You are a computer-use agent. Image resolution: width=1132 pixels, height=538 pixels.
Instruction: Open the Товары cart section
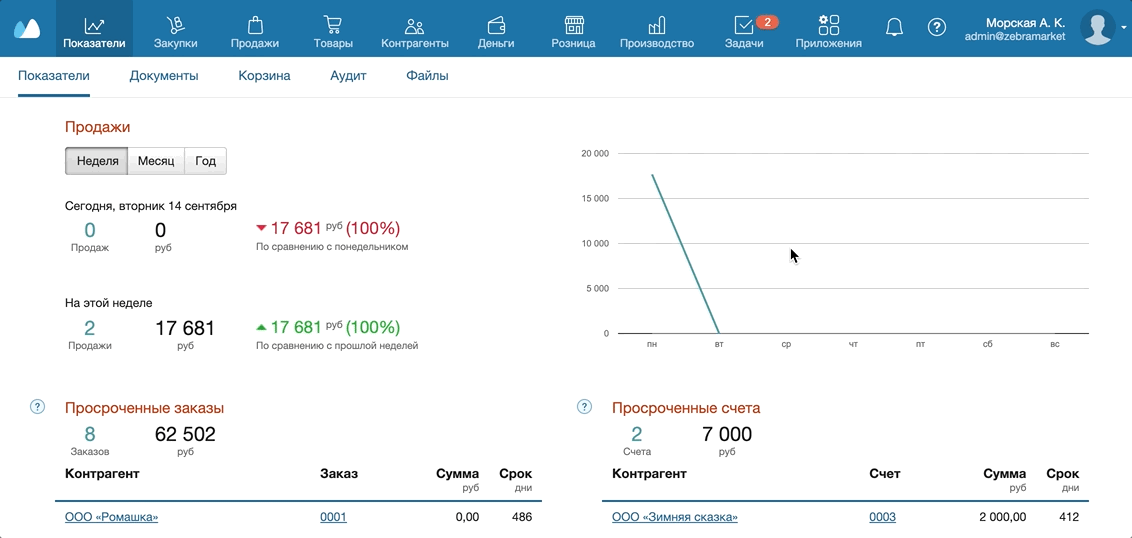tap(333, 30)
